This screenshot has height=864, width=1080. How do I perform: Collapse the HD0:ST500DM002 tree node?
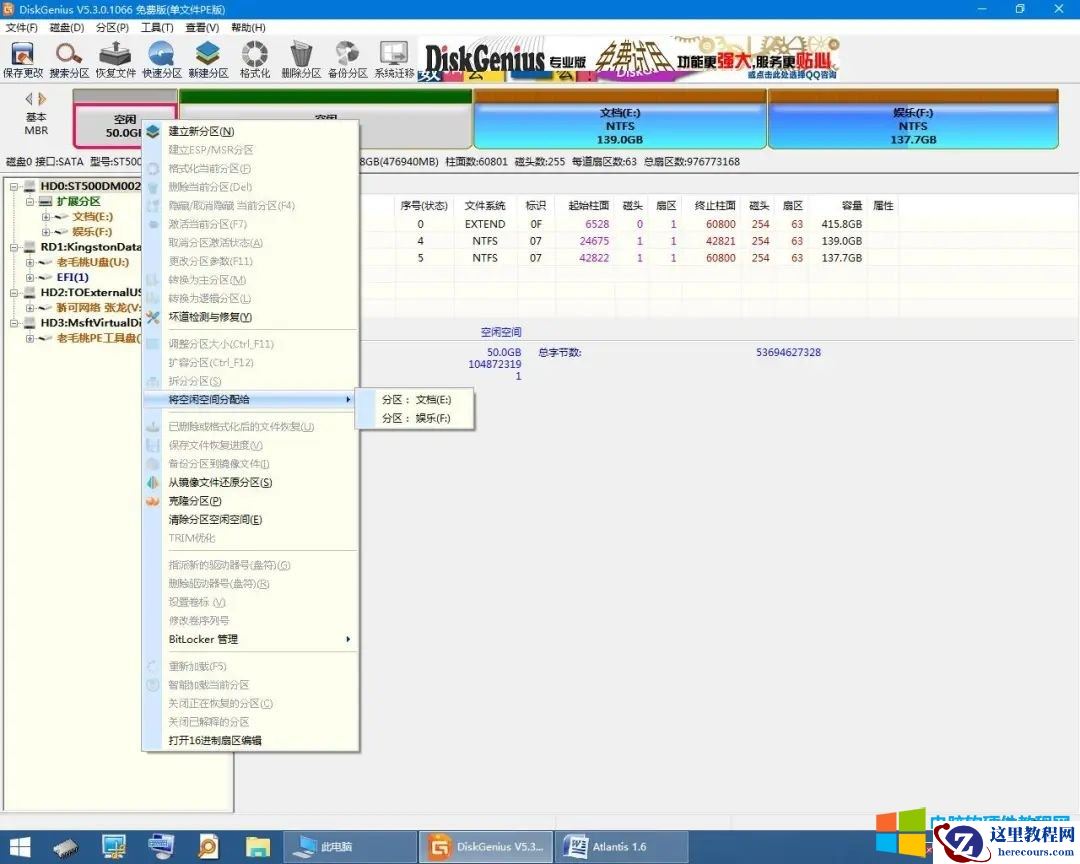coord(14,186)
